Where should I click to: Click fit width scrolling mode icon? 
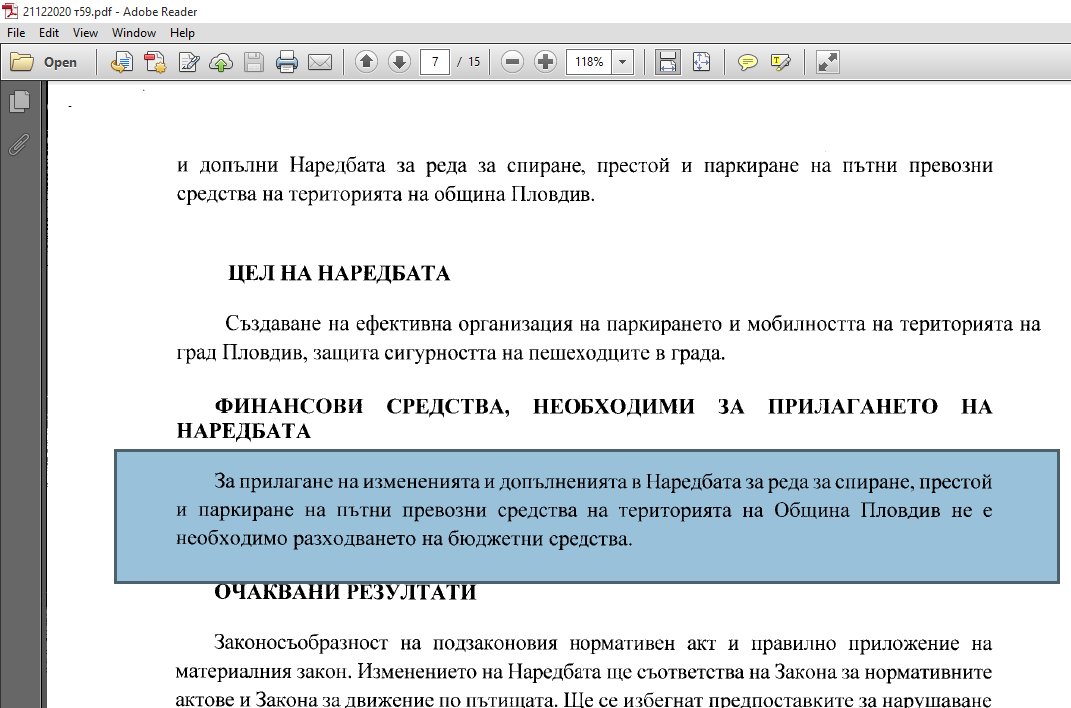click(668, 62)
